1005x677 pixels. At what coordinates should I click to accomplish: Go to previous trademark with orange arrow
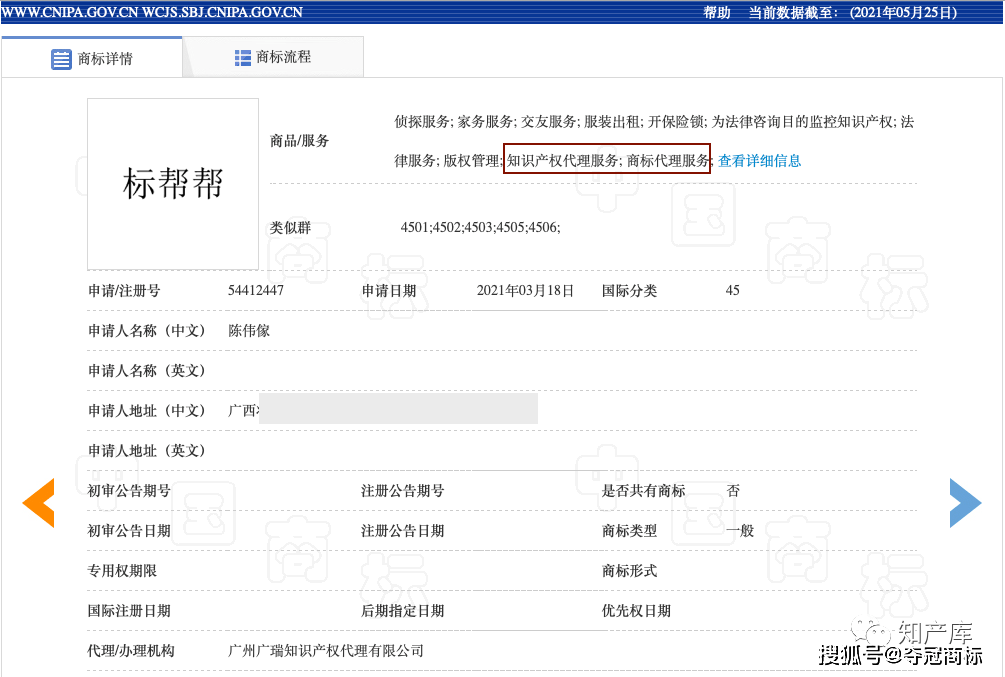38,503
